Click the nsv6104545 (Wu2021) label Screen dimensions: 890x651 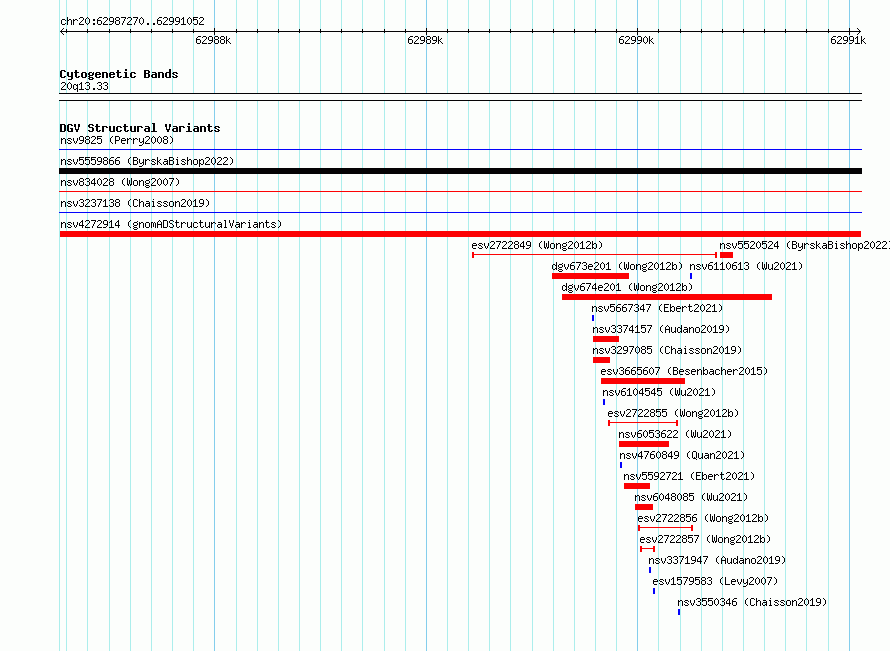pyautogui.click(x=659, y=392)
